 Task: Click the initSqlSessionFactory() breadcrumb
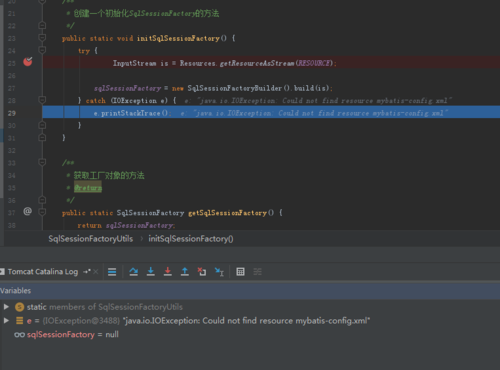(191, 239)
